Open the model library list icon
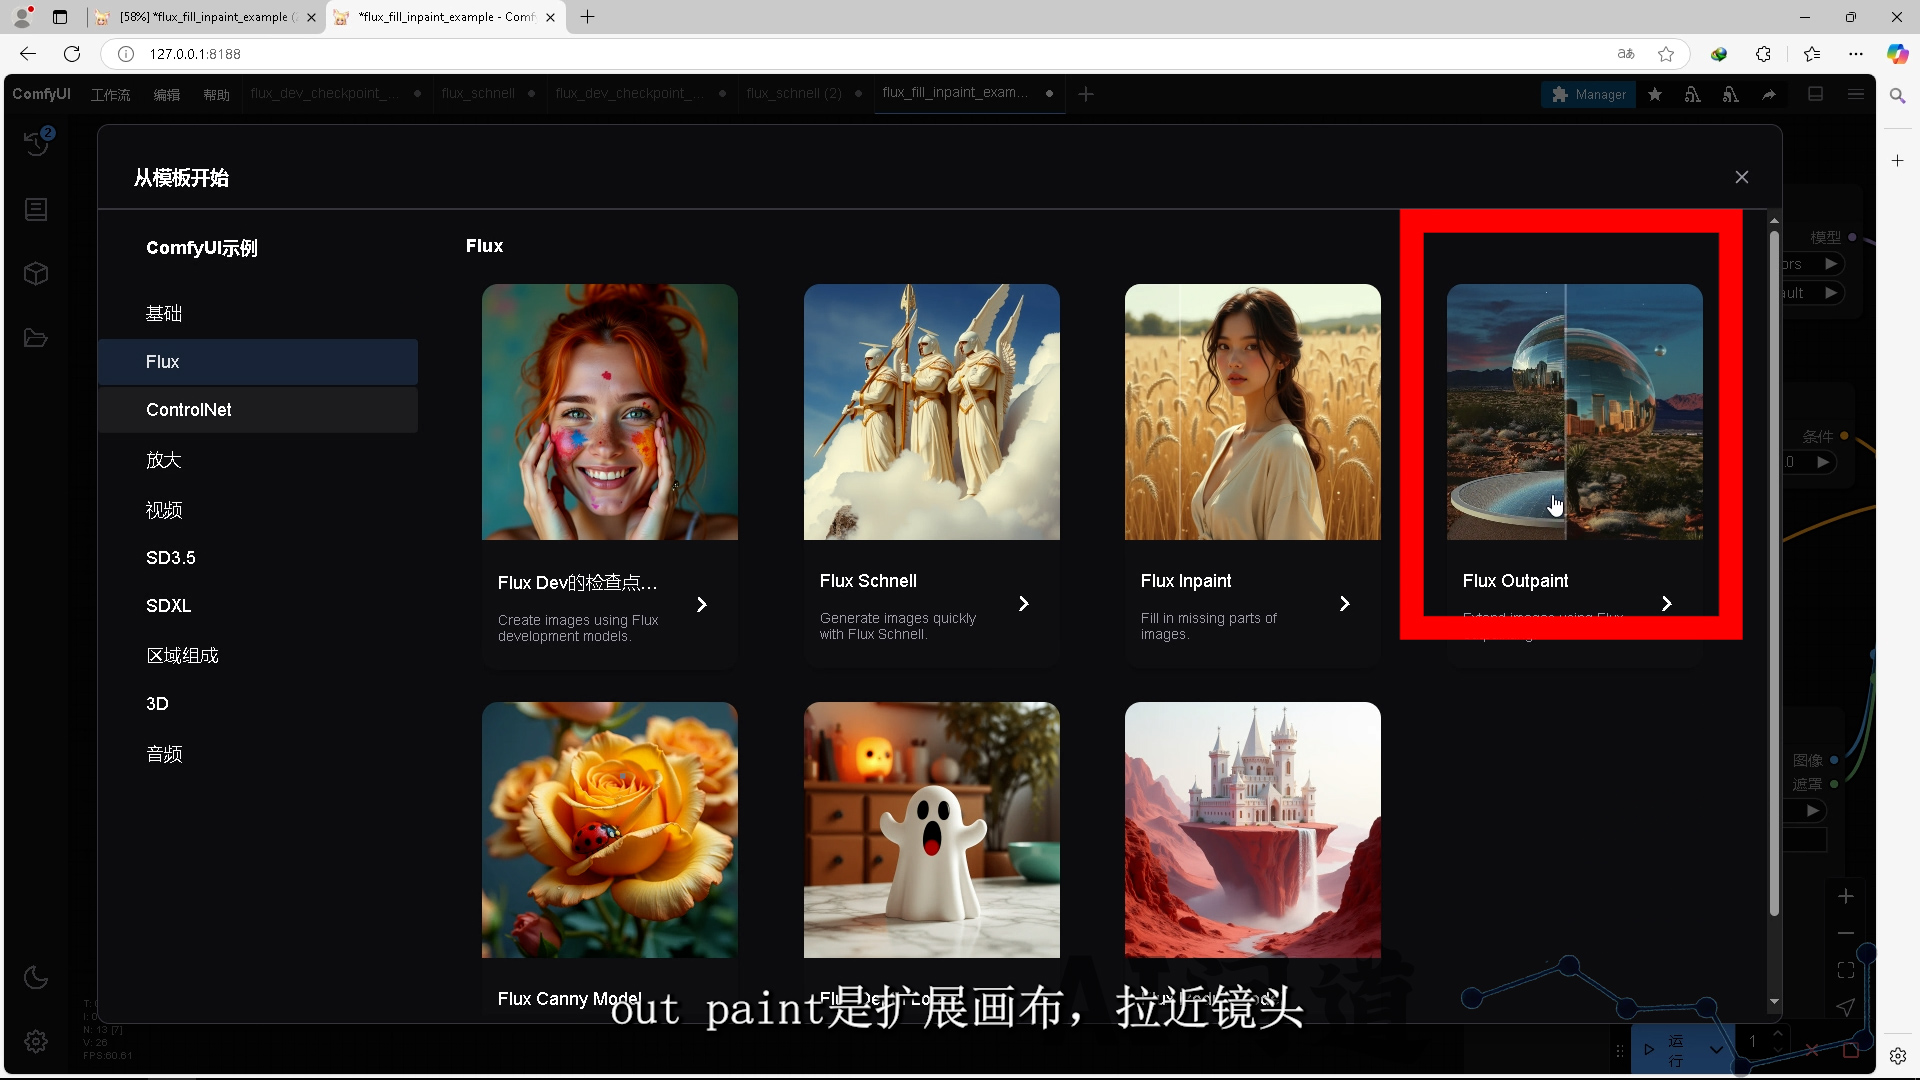 [x=36, y=209]
